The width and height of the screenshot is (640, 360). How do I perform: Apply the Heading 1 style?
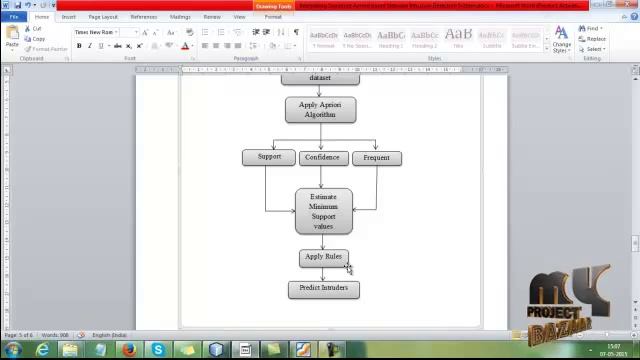point(391,39)
